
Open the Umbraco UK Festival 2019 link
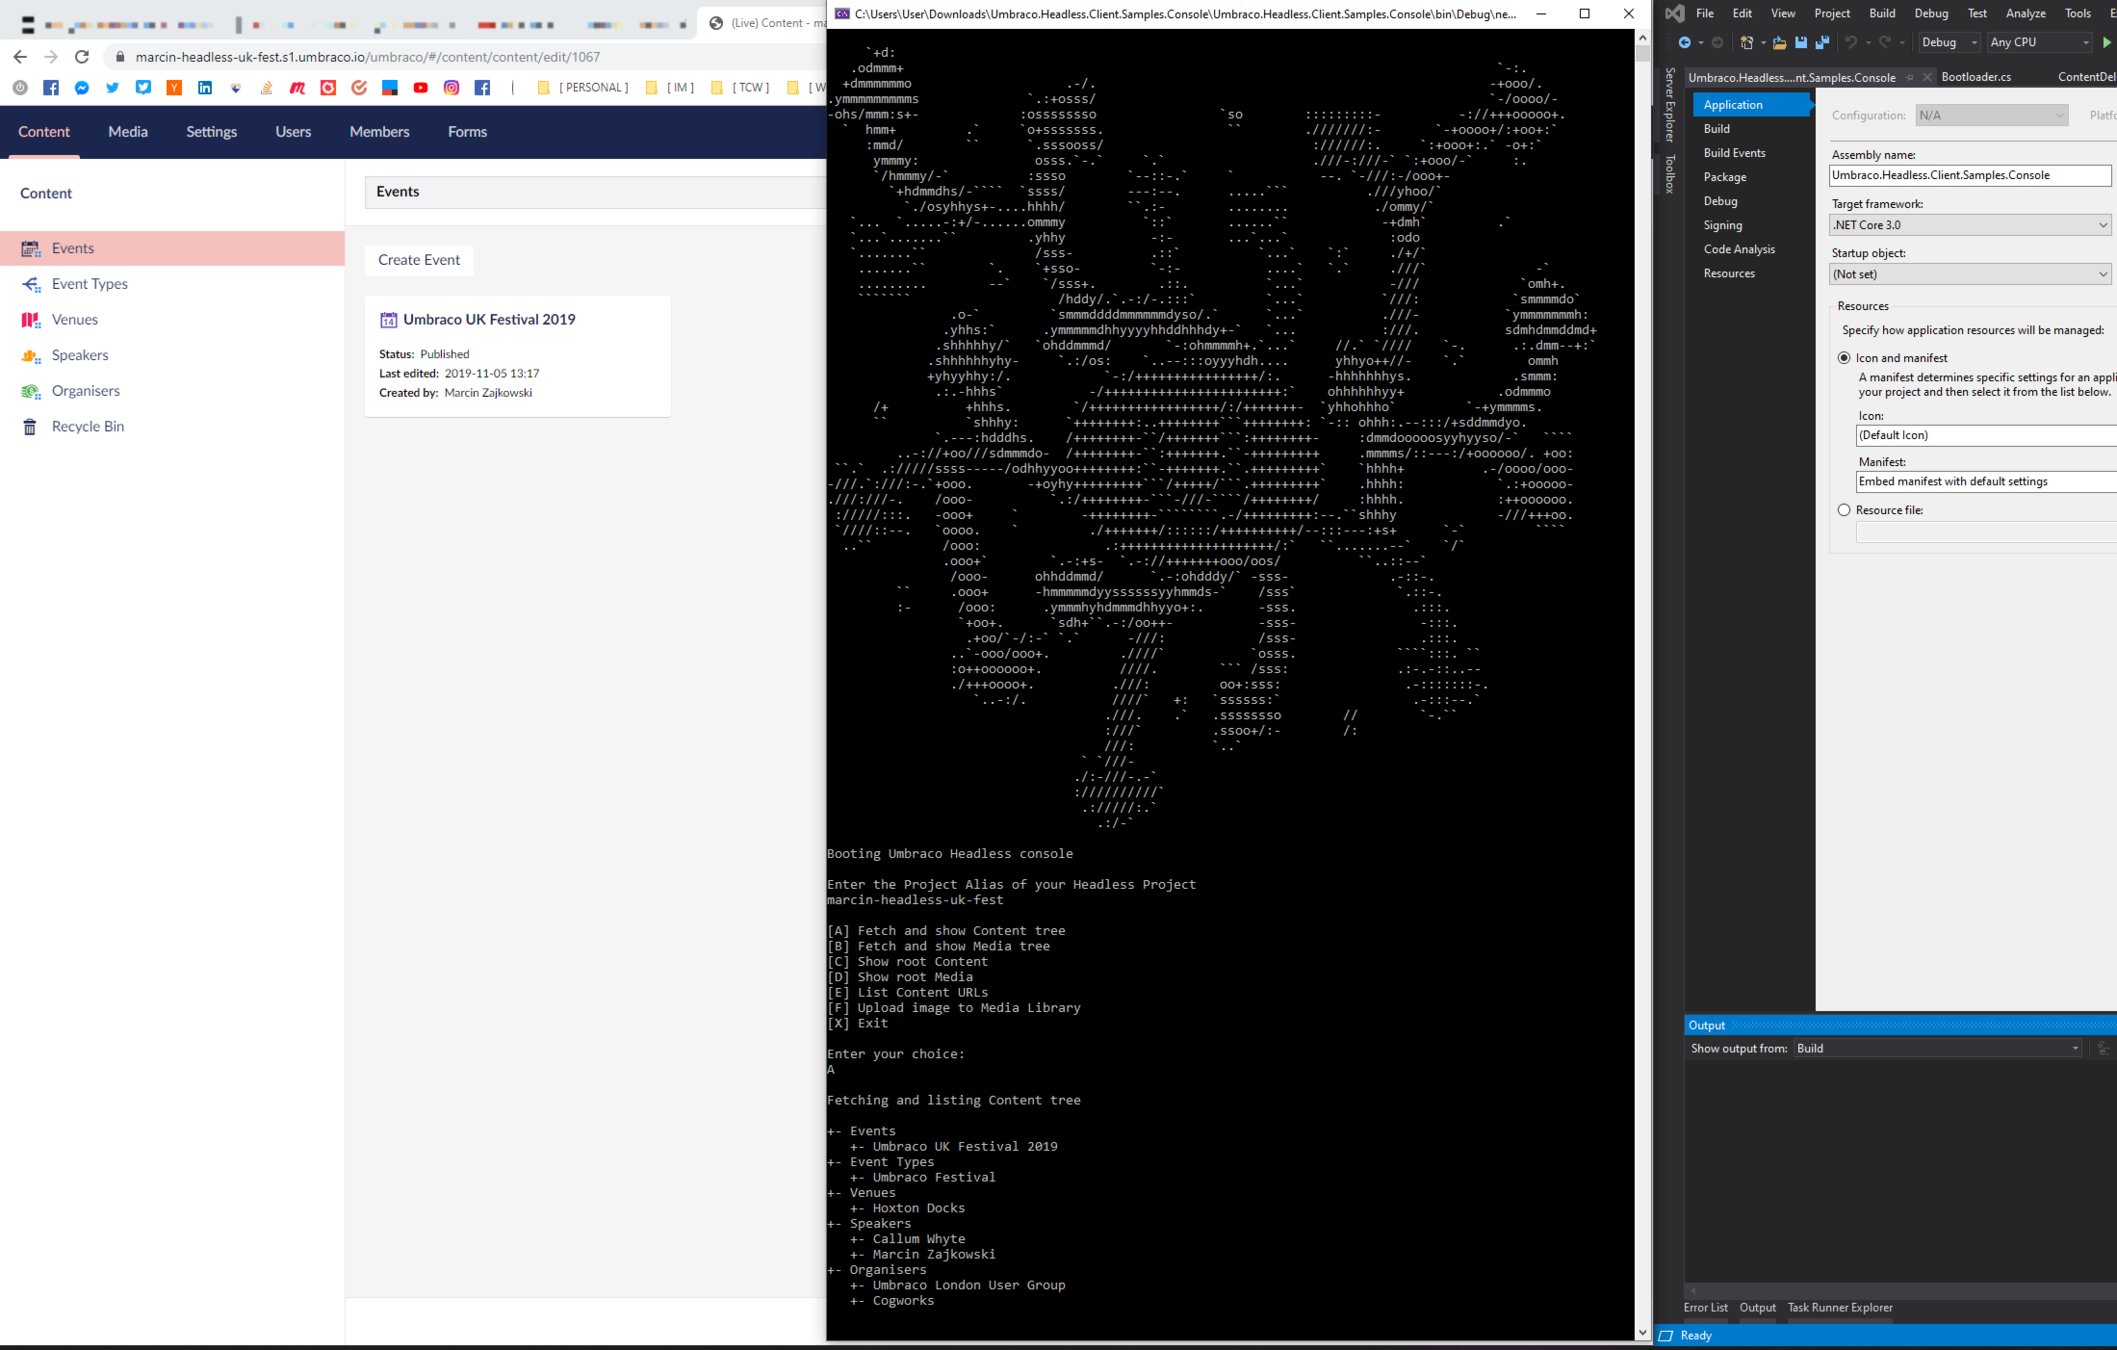tap(489, 320)
